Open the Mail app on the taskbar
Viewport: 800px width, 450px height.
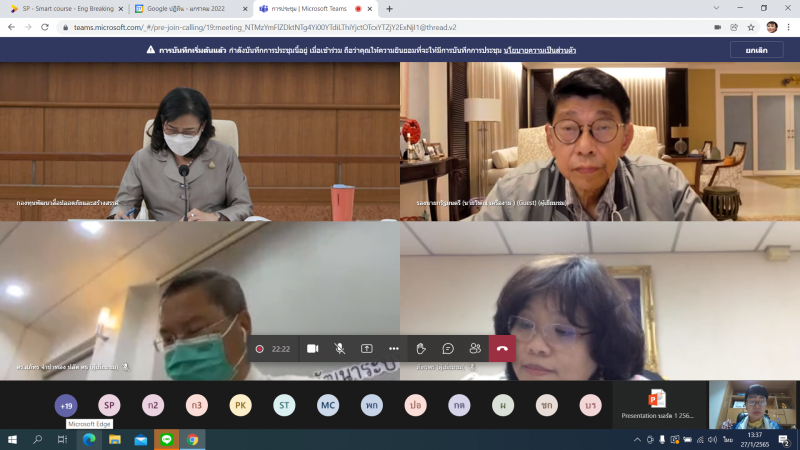click(x=141, y=439)
